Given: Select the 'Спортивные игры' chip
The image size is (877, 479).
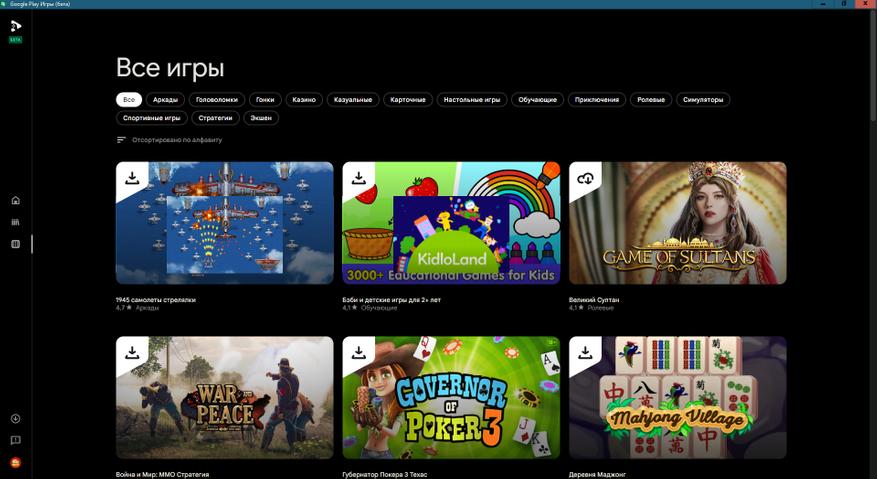Looking at the screenshot, I should coord(152,118).
